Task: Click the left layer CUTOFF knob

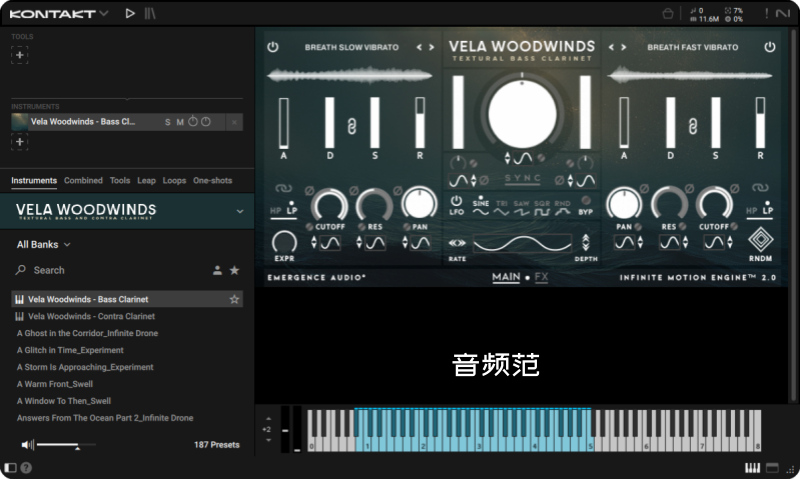Action: click(x=330, y=204)
